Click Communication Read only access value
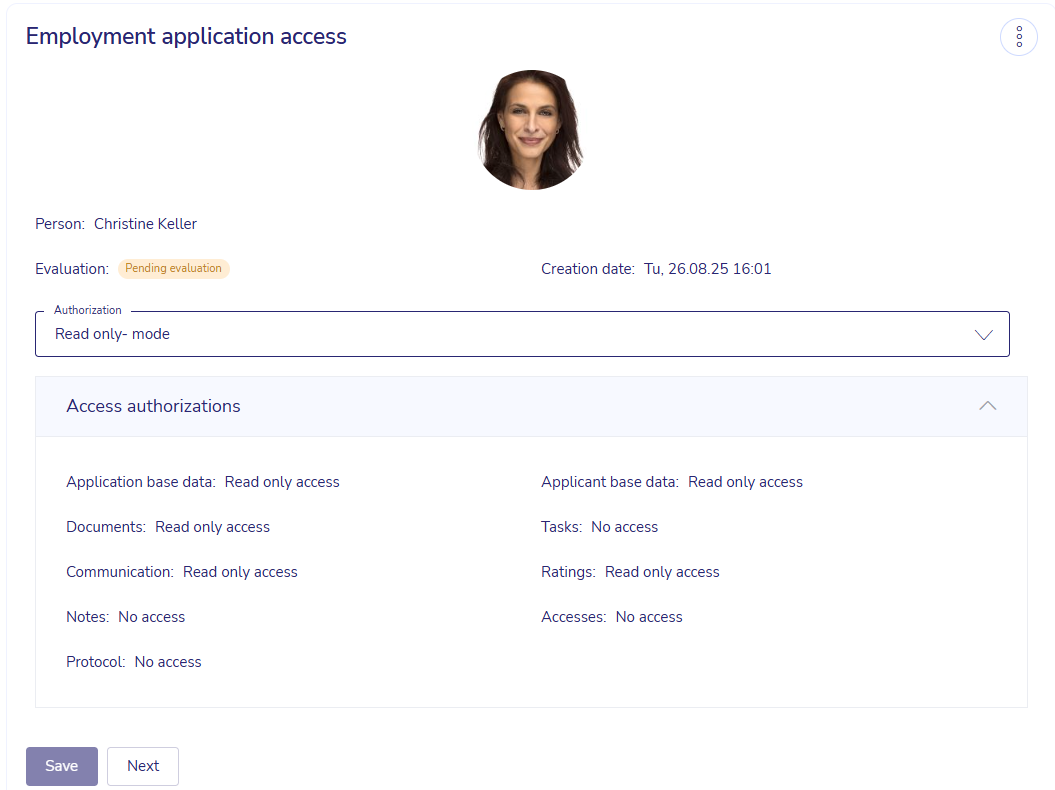 pyautogui.click(x=240, y=572)
